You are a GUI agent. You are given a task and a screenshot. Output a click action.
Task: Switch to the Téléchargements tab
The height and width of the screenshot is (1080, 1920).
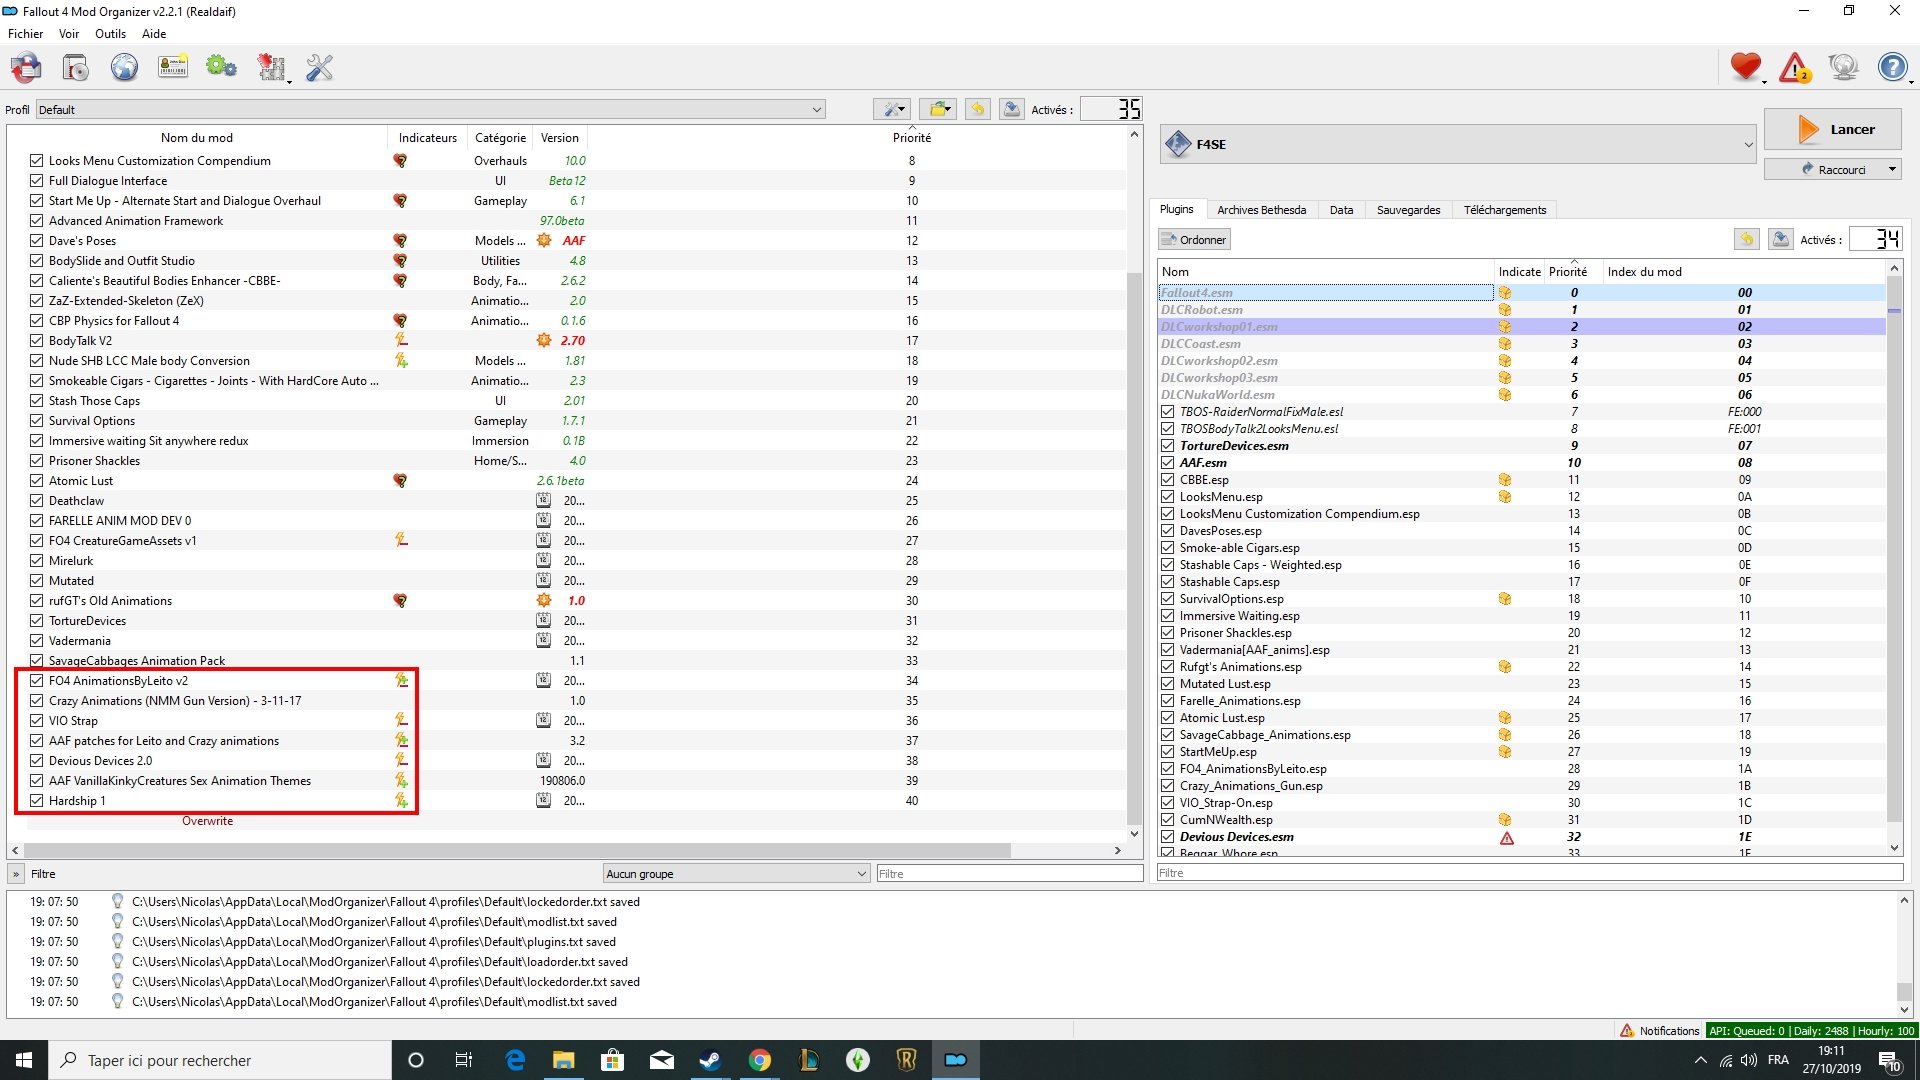click(1505, 210)
